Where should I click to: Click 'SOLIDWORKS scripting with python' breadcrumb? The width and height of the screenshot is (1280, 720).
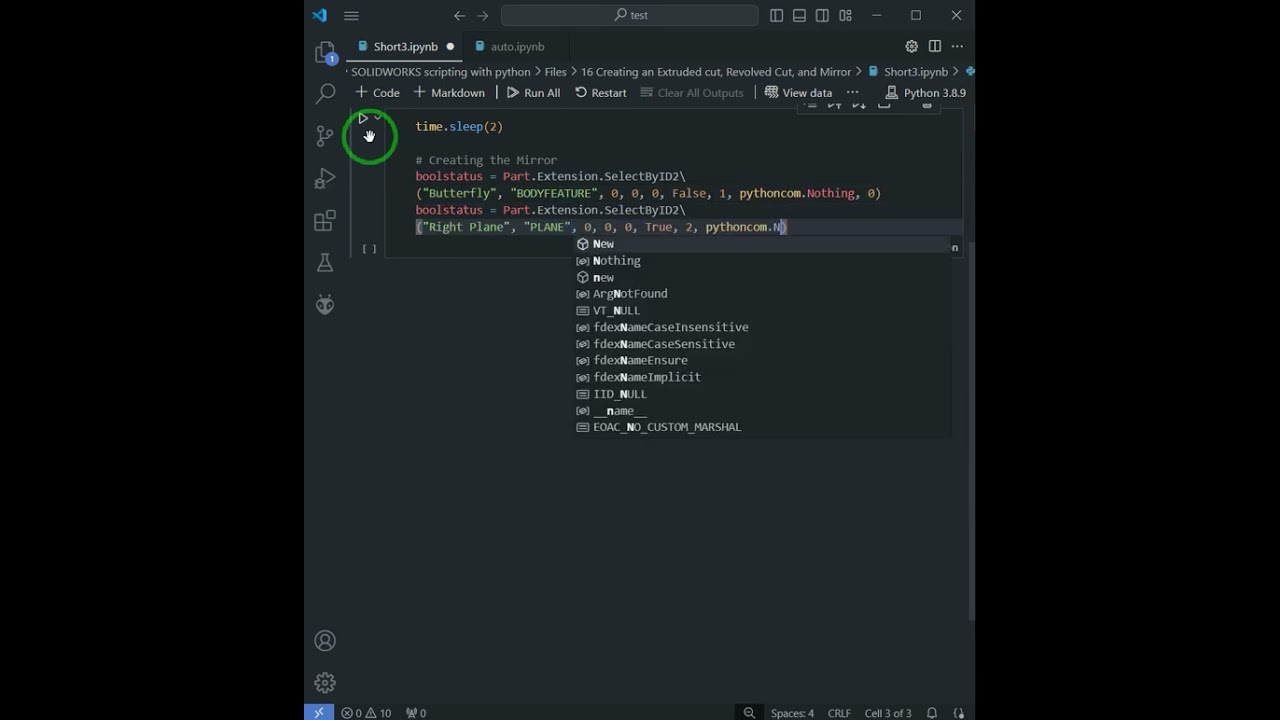pyautogui.click(x=441, y=72)
